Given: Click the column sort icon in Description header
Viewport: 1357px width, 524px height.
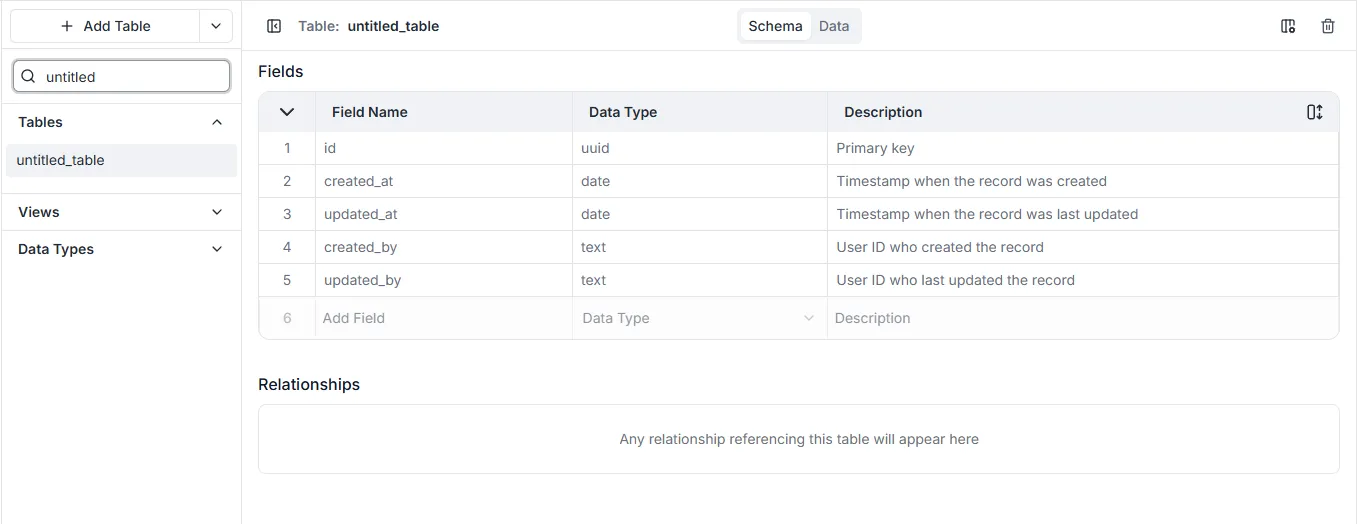Looking at the screenshot, I should [1314, 112].
